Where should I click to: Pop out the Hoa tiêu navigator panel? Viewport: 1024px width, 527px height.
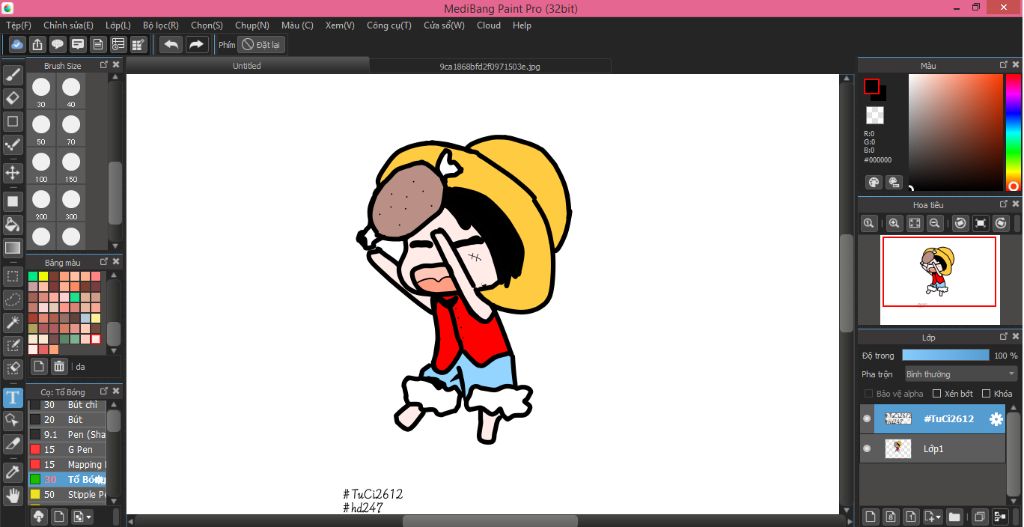point(1003,204)
